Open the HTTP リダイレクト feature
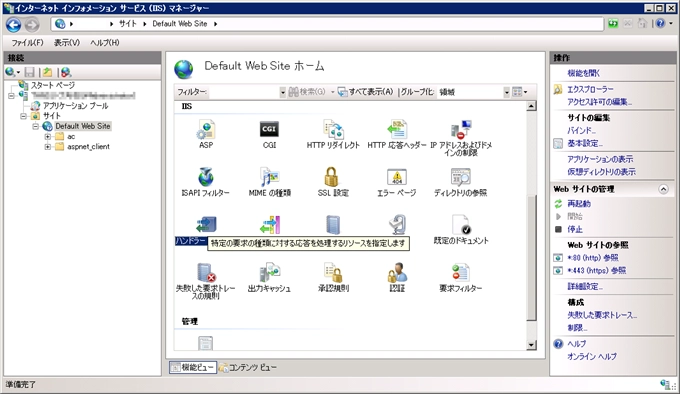680x394 pixels. click(333, 135)
